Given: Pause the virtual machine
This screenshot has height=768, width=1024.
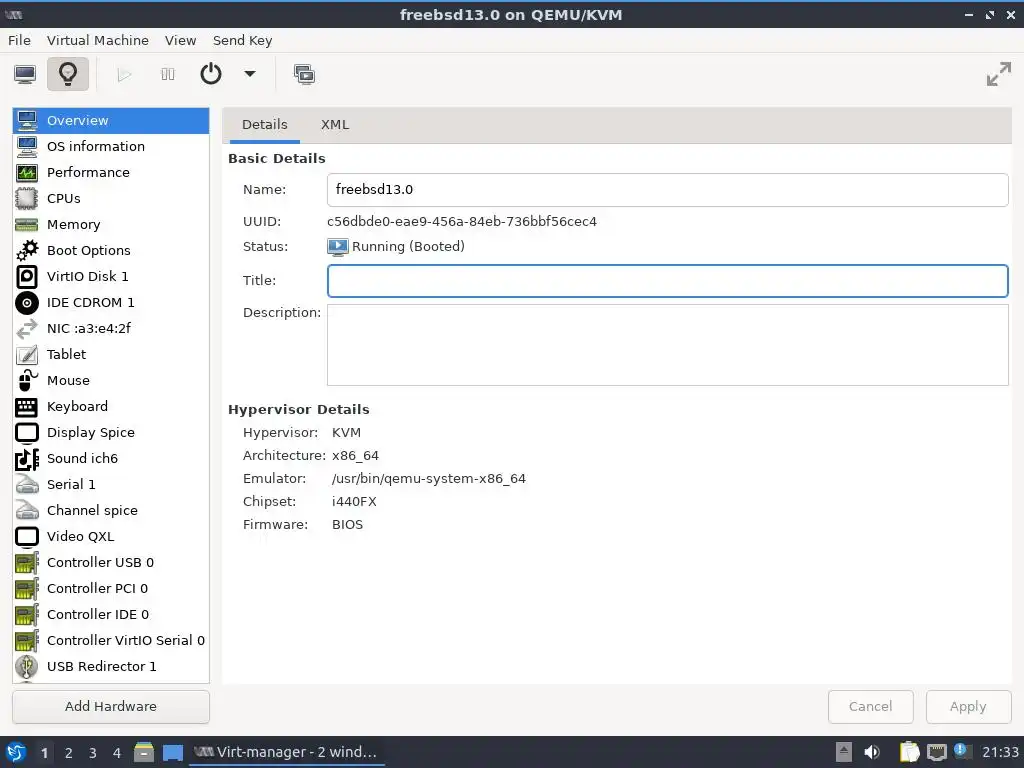Looking at the screenshot, I should pyautogui.click(x=168, y=74).
